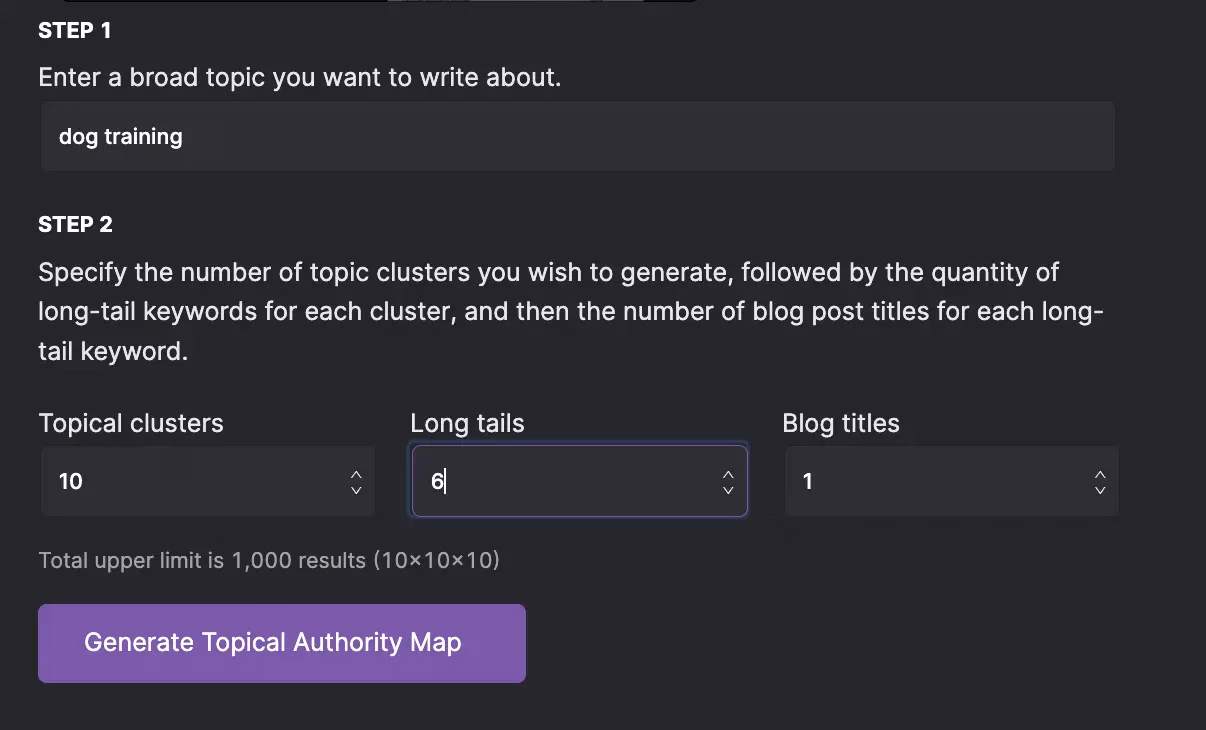Click the 'Blog titles' label

point(840,423)
